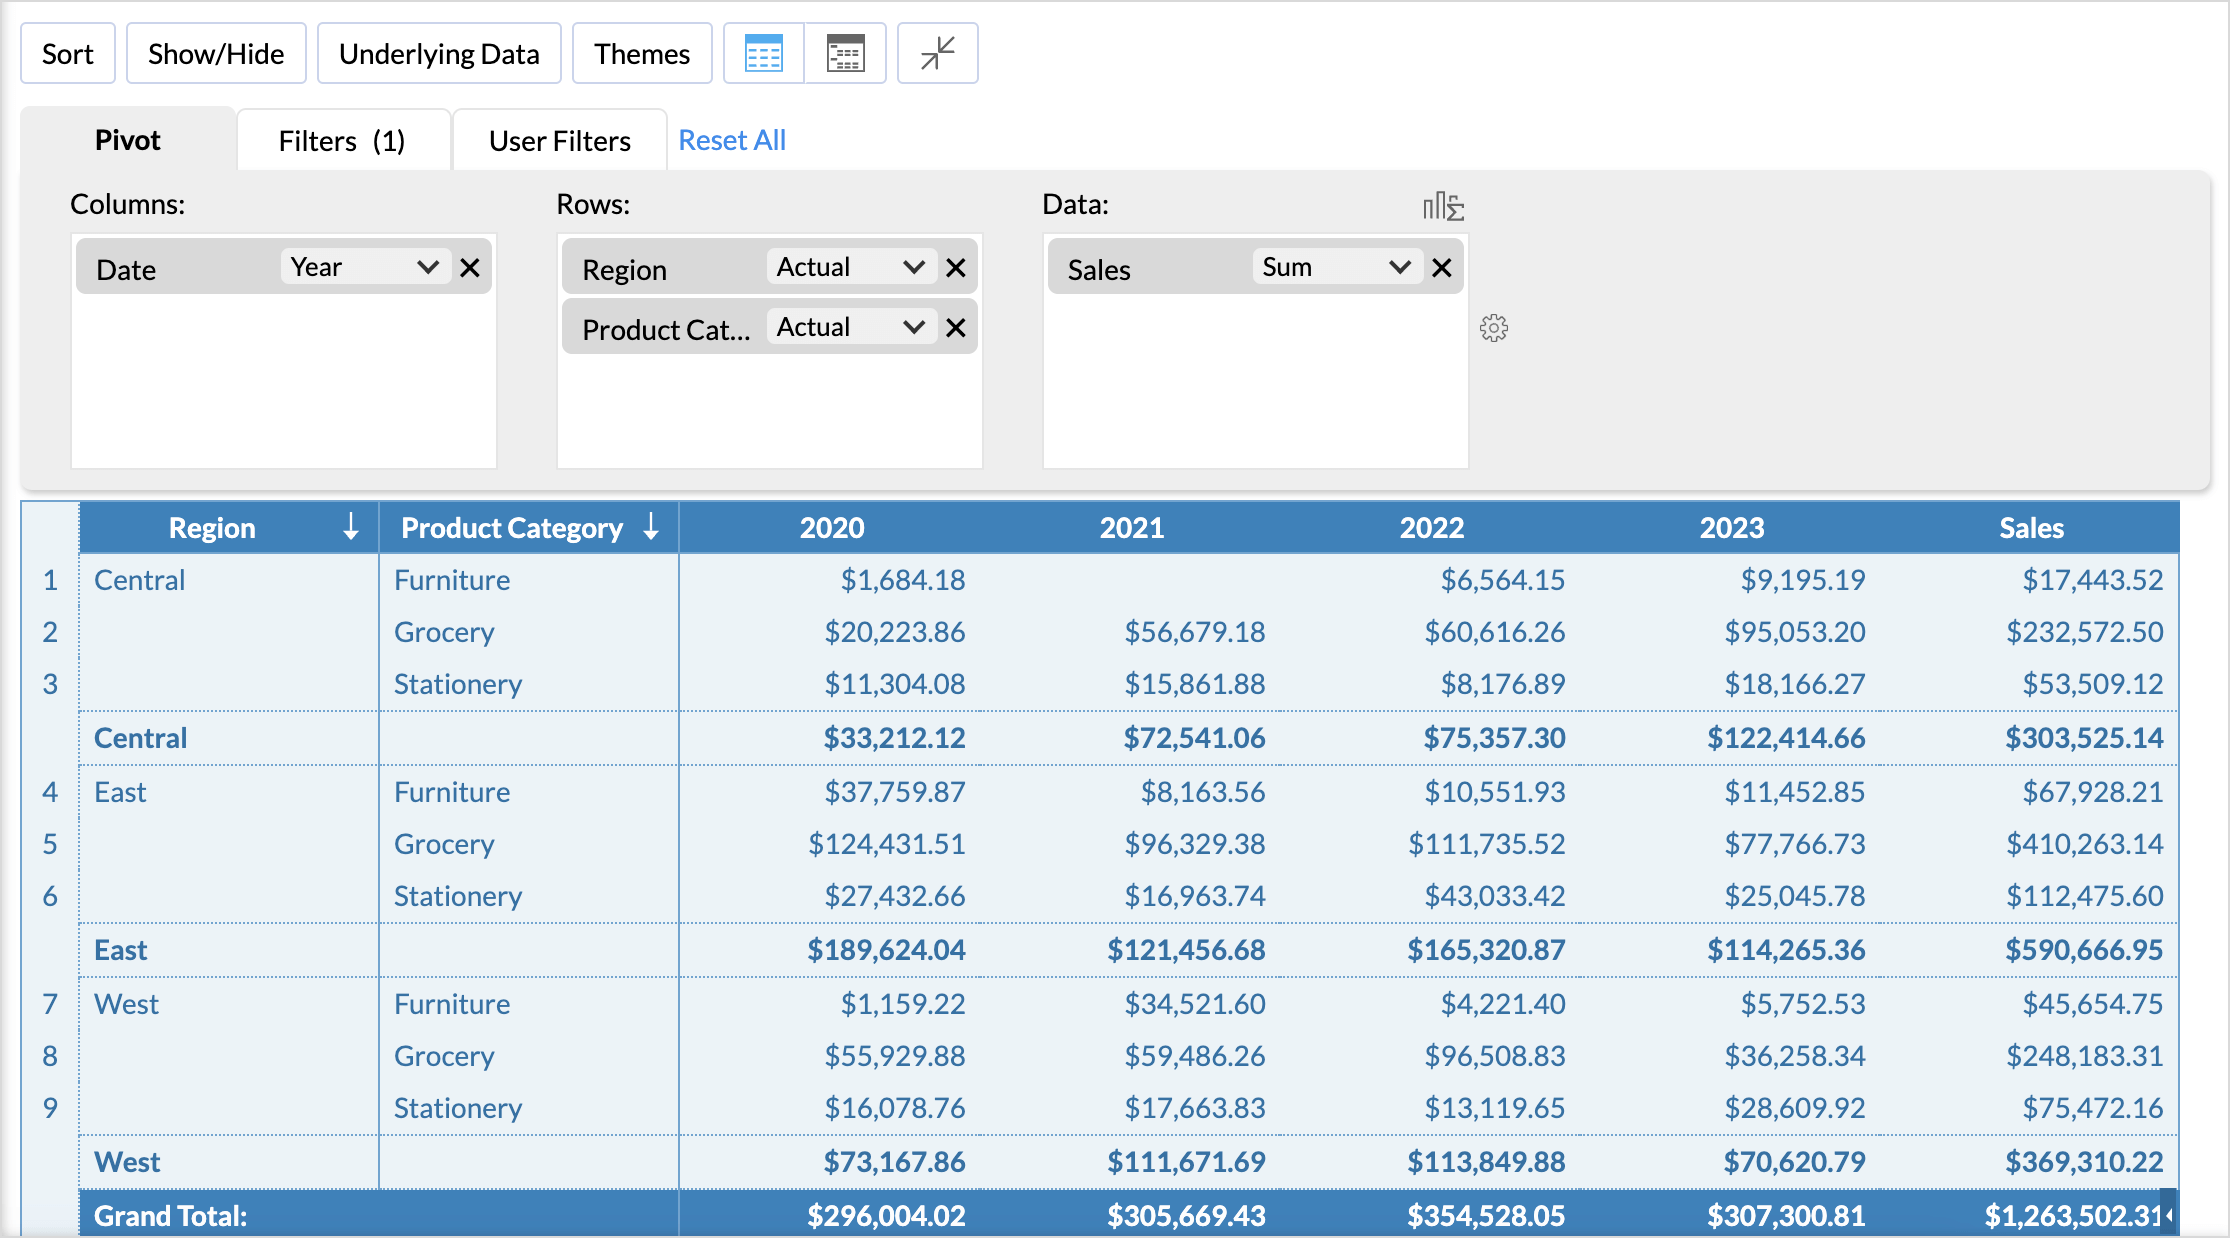Remove the Date field with its X icon
This screenshot has height=1238, width=2230.
470,267
